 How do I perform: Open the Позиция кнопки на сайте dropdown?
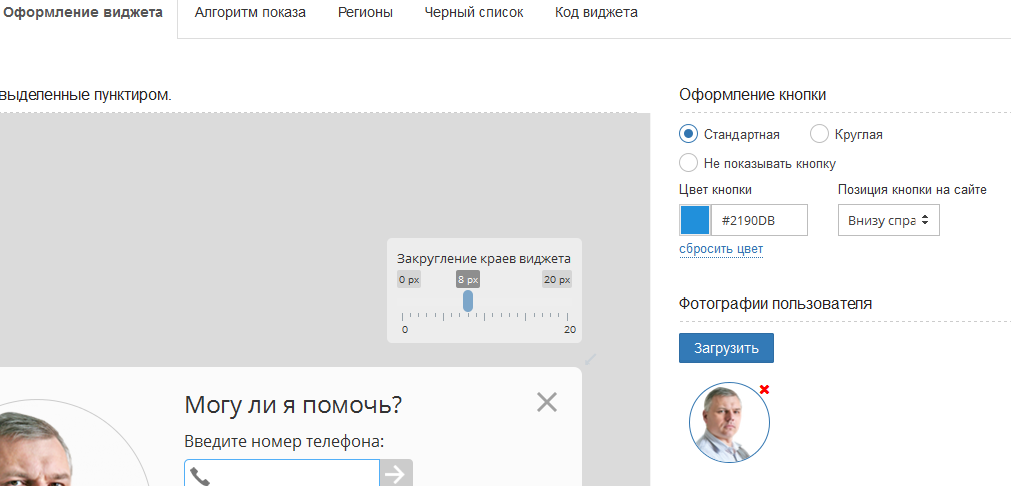(x=888, y=220)
